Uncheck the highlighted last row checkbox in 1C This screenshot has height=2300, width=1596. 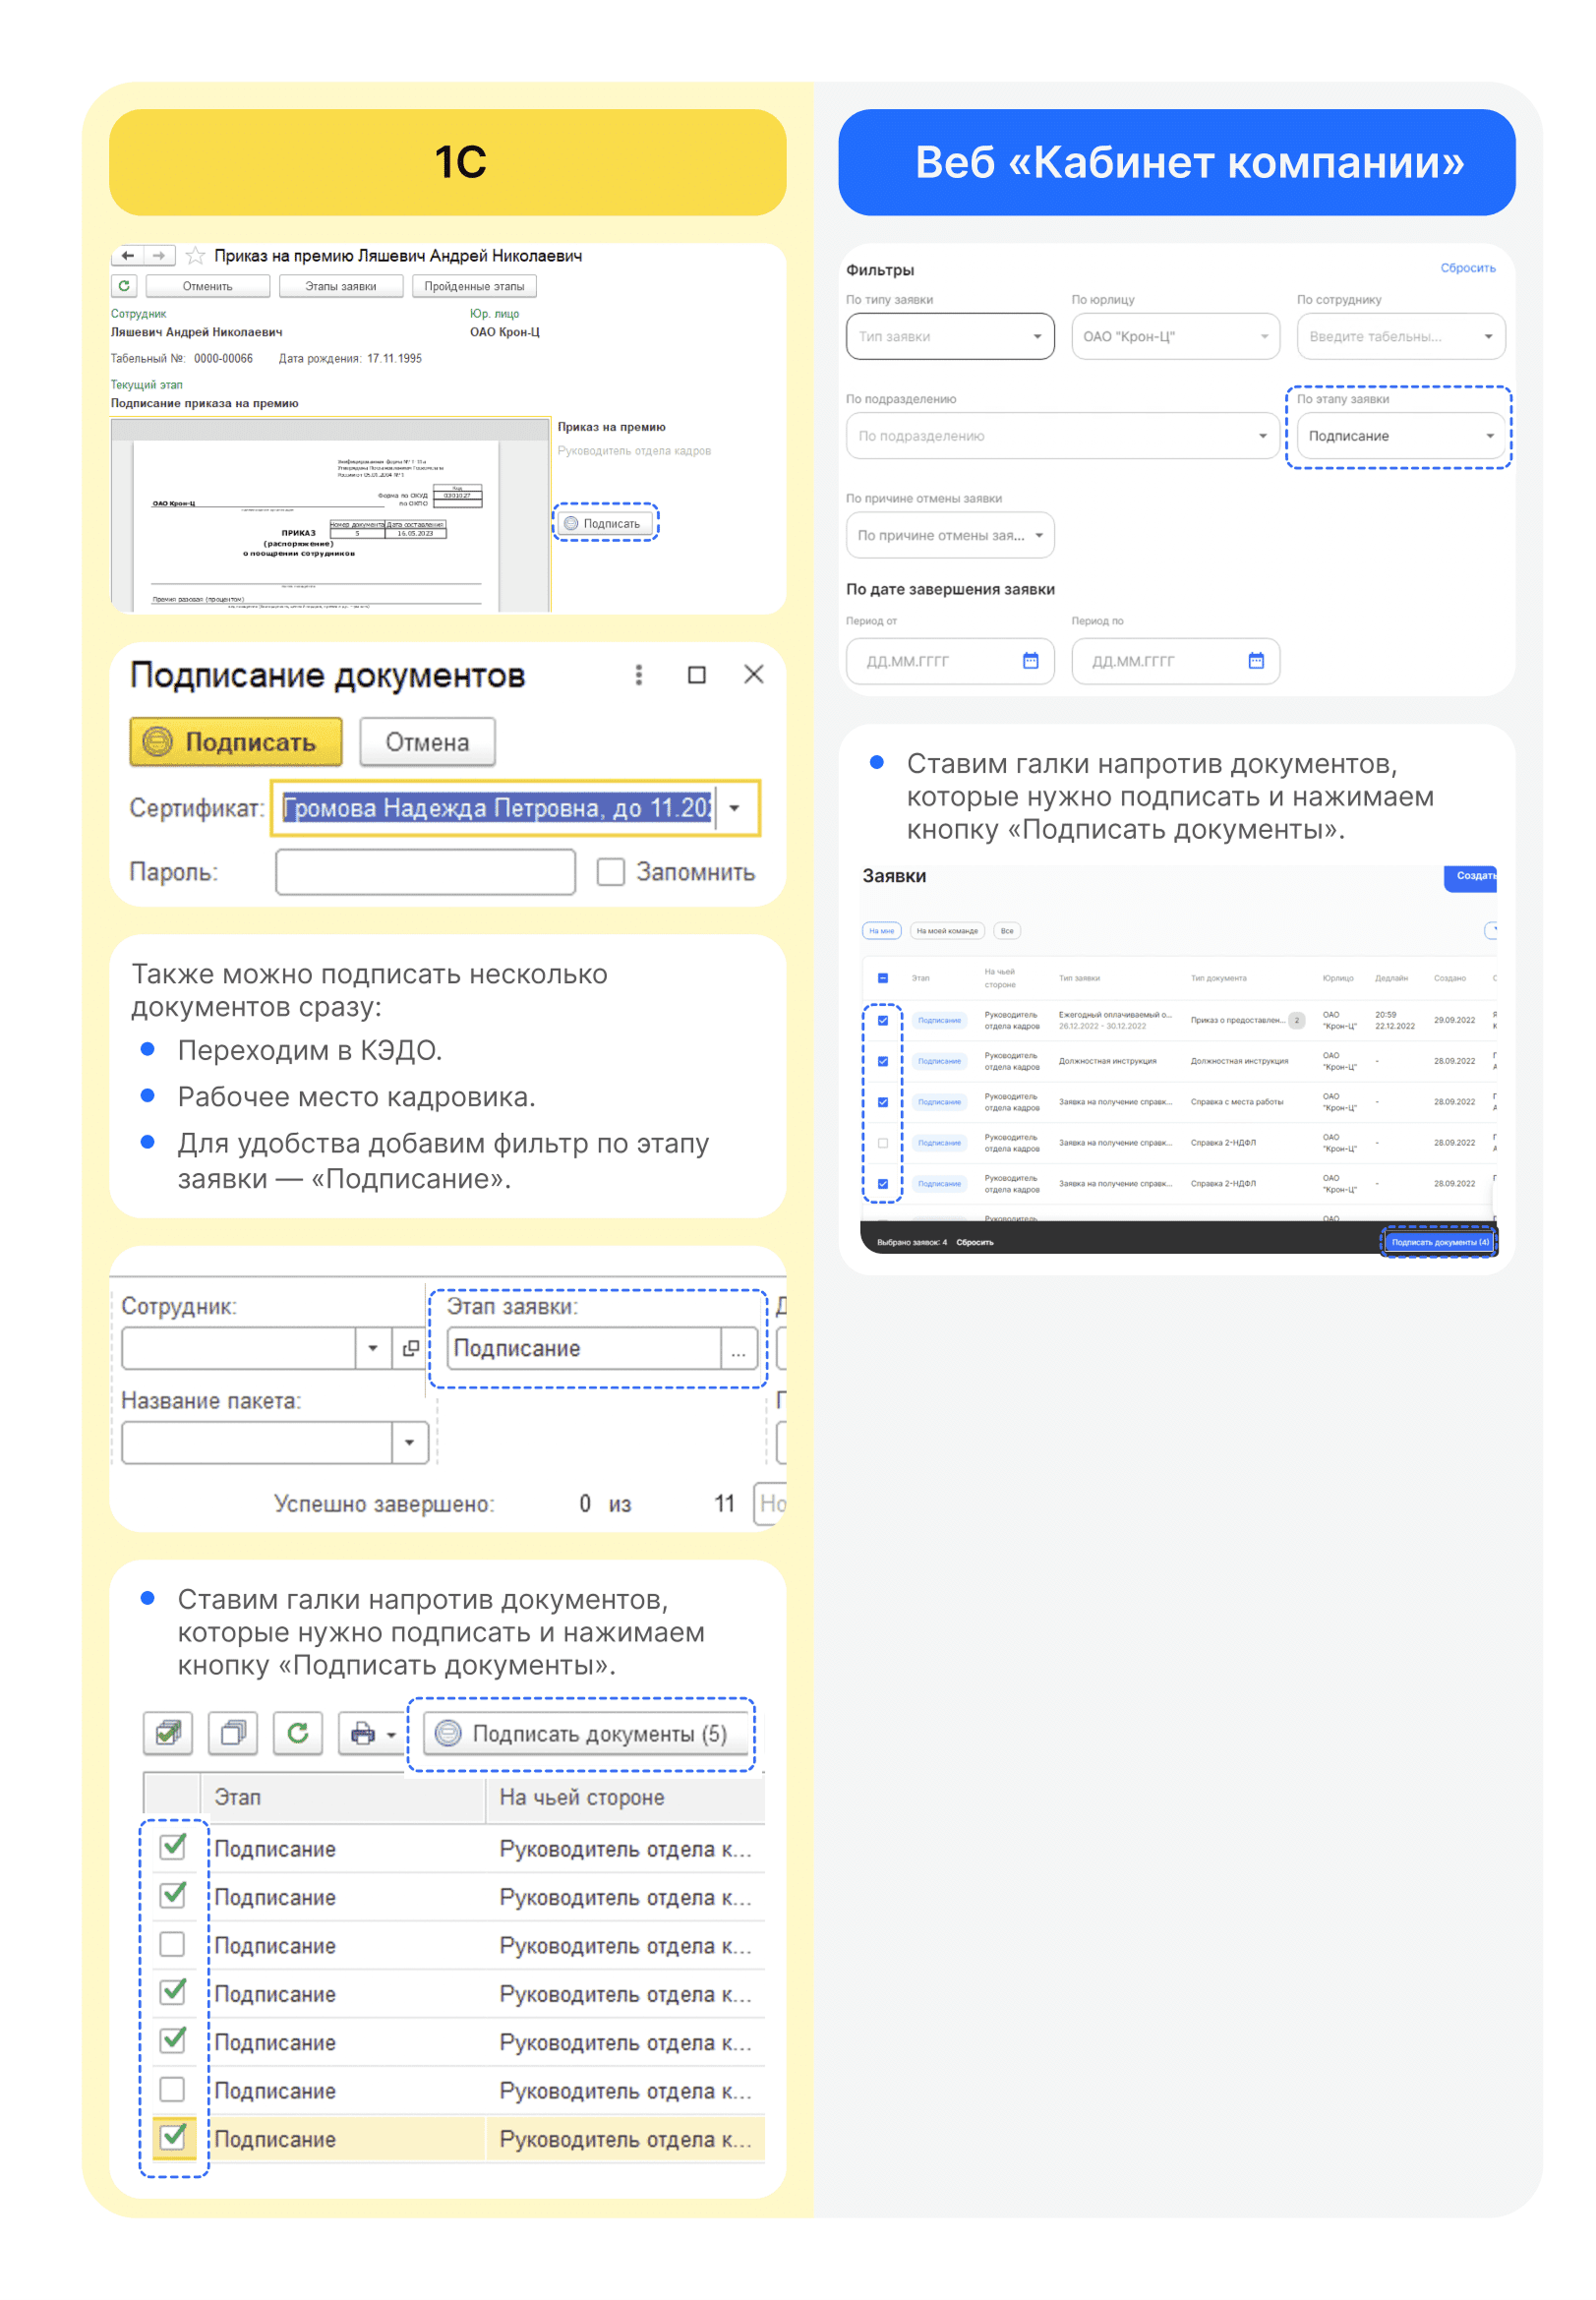coord(173,2136)
